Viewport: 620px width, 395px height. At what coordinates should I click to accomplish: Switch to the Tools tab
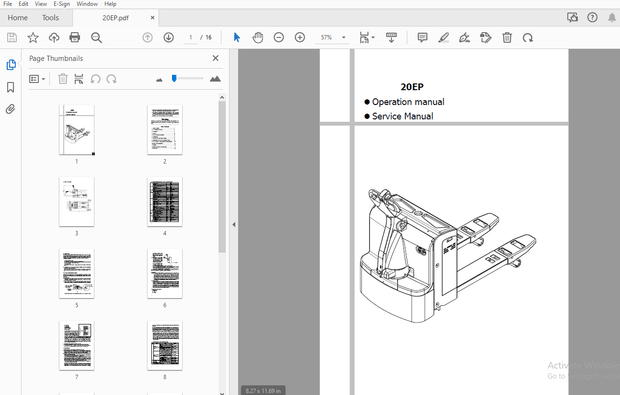pyautogui.click(x=50, y=18)
